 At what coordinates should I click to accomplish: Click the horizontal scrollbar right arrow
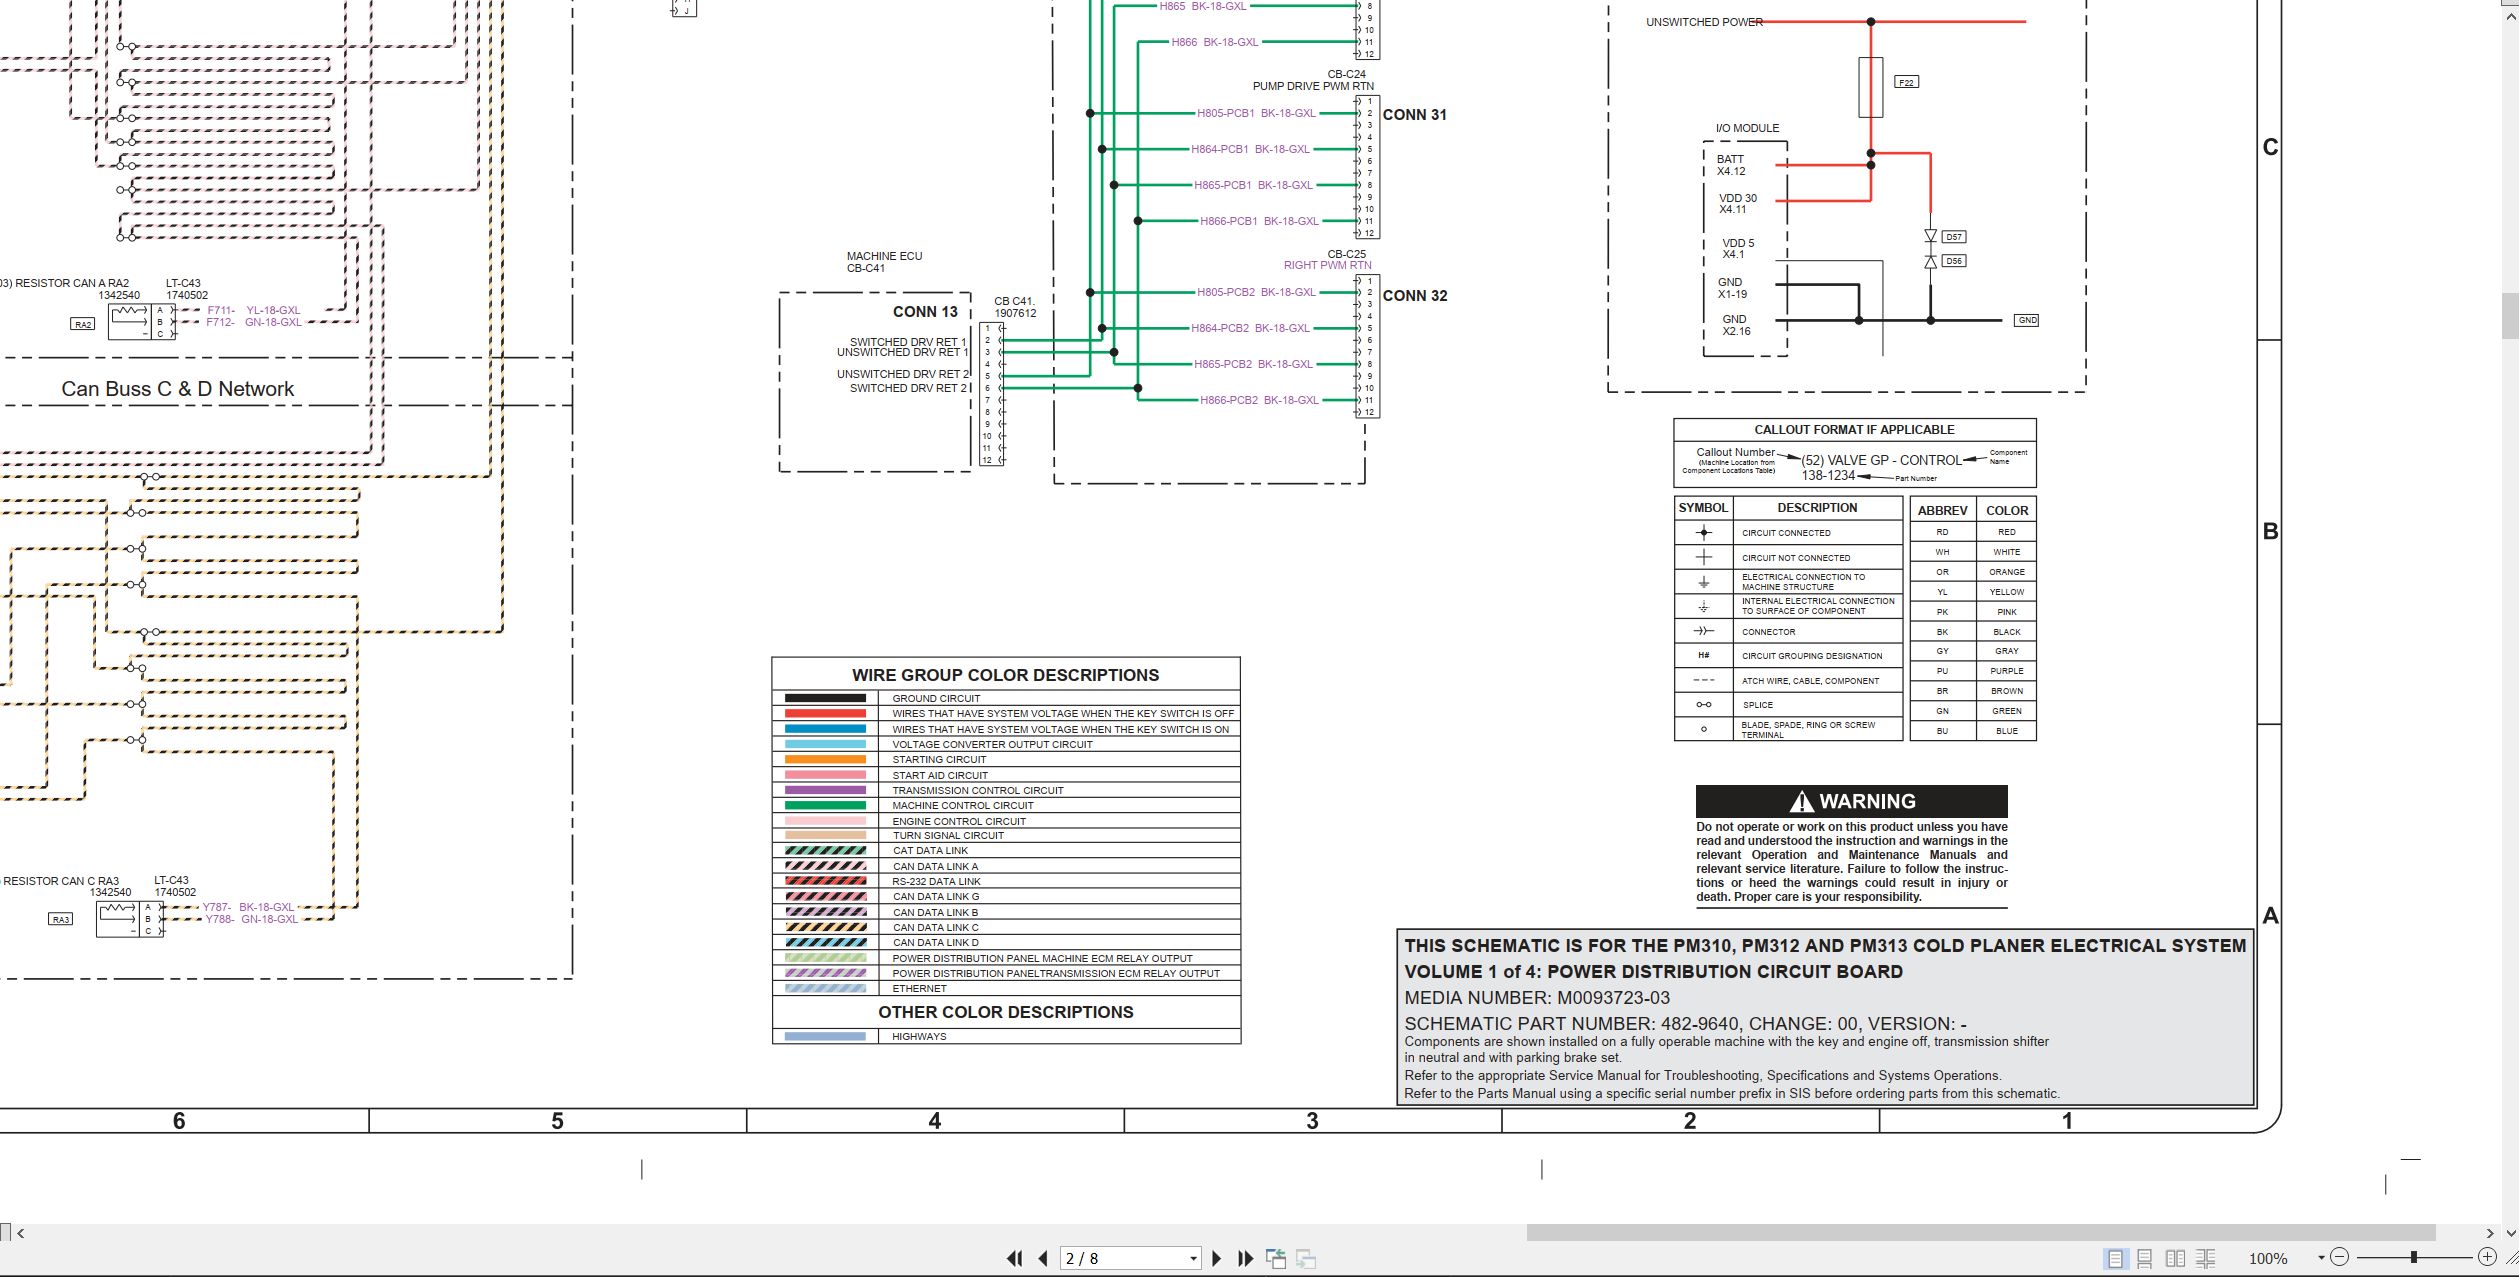[x=2490, y=1233]
